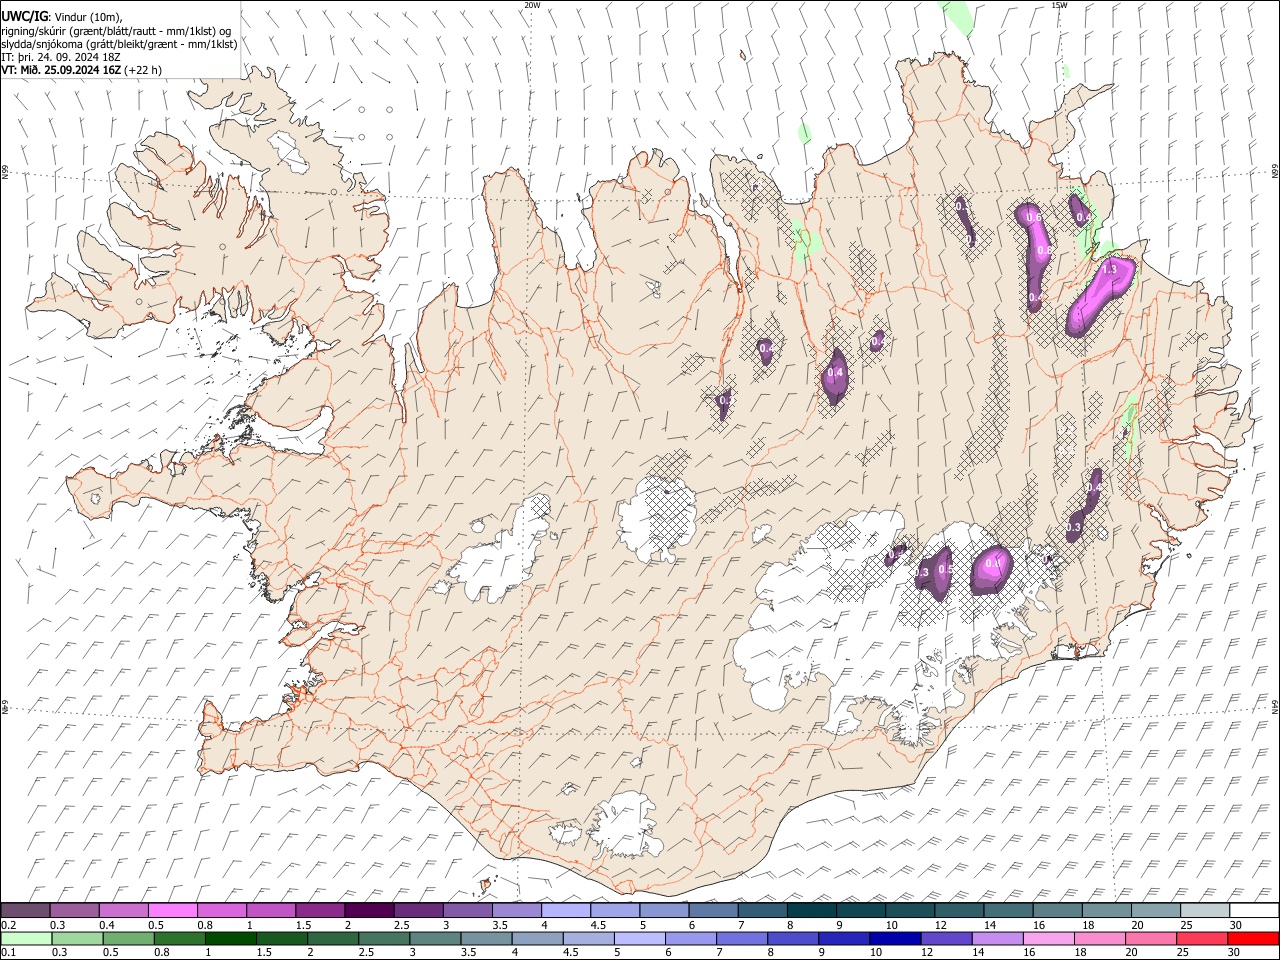1280x960 pixels.
Task: Click the 20W longitude label at top
Action: coord(532,5)
